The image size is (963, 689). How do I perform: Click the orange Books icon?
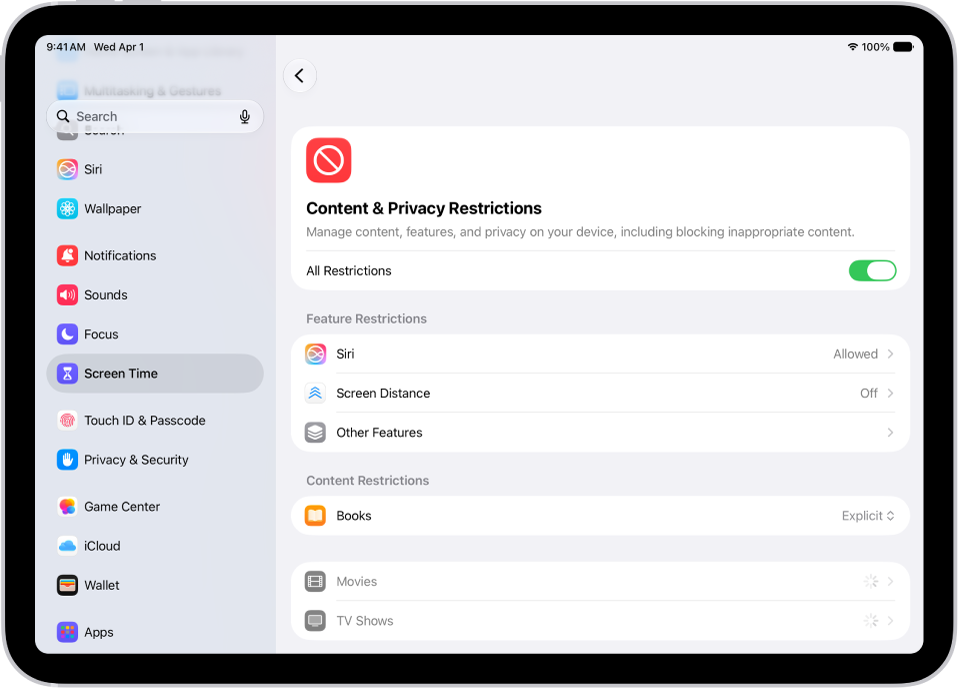[316, 516]
